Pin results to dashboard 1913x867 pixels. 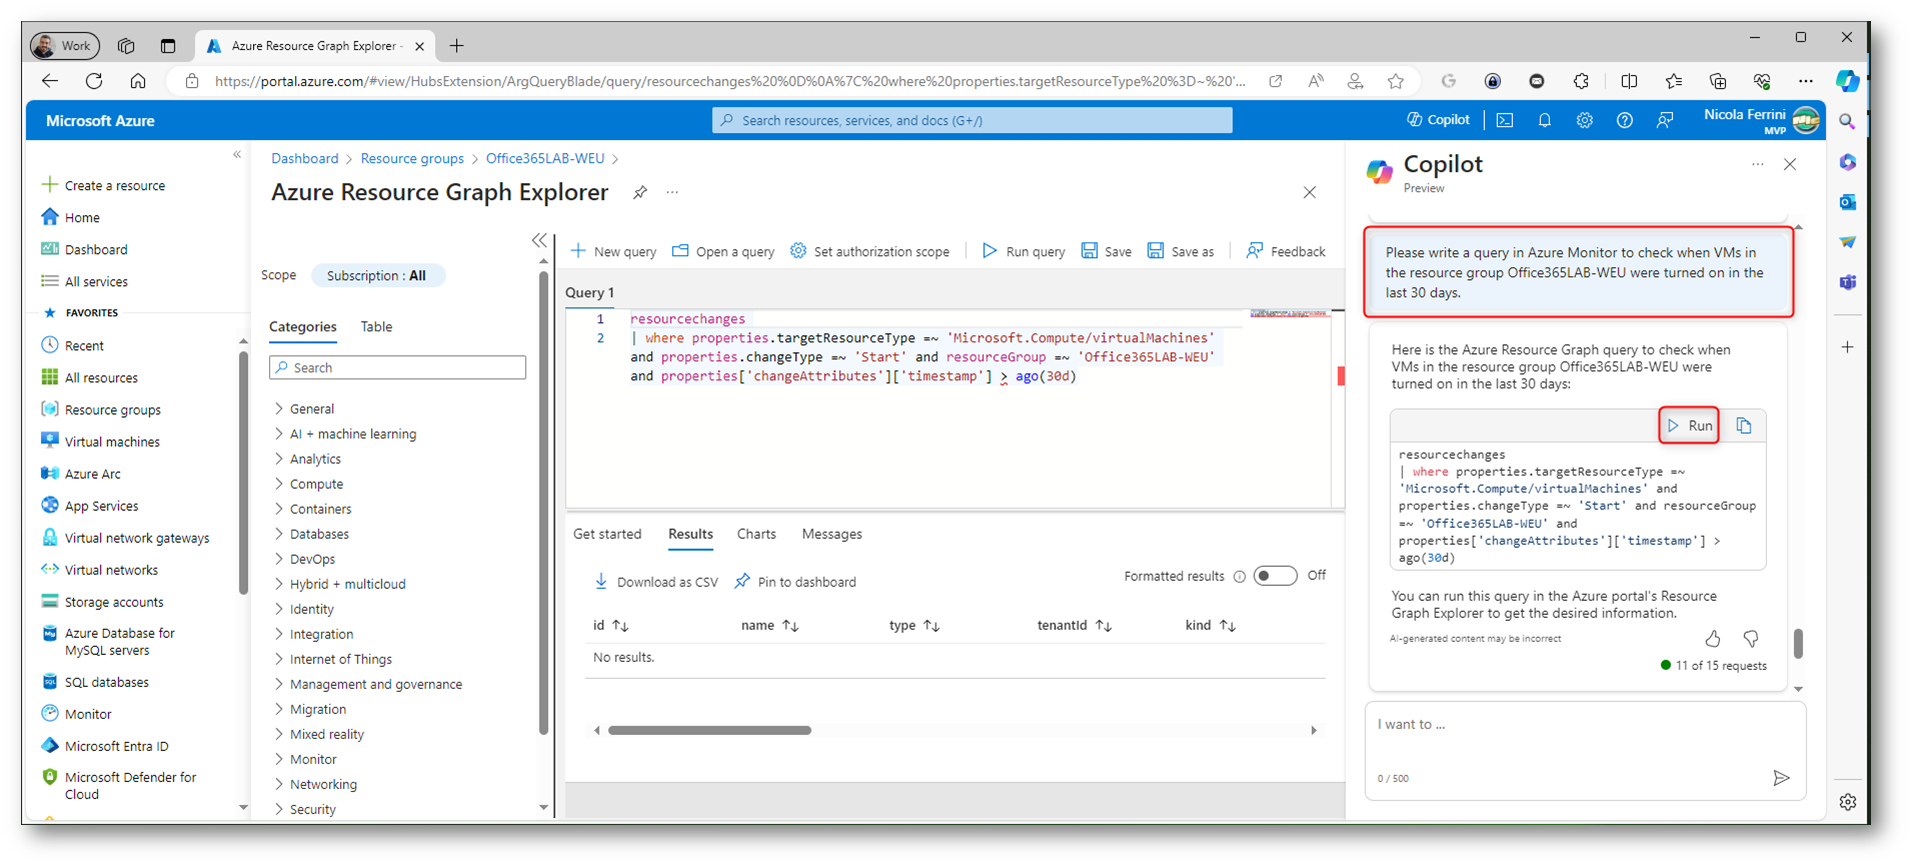(796, 582)
